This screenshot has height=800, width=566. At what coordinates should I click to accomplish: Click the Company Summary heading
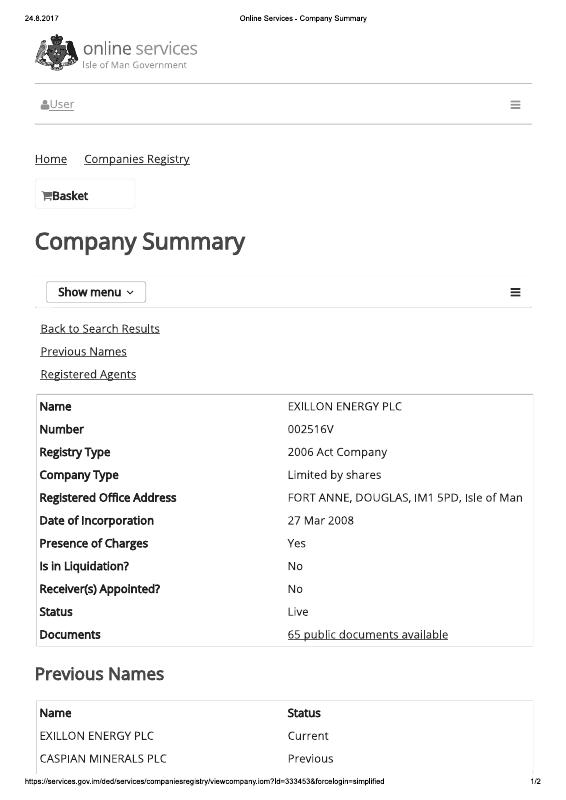(140, 242)
